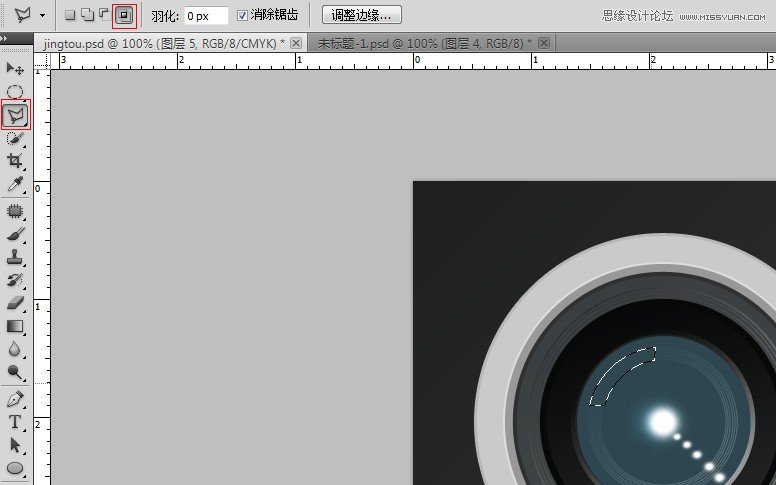The width and height of the screenshot is (776, 485).
Task: Select the Blur tool
Action: pos(15,349)
